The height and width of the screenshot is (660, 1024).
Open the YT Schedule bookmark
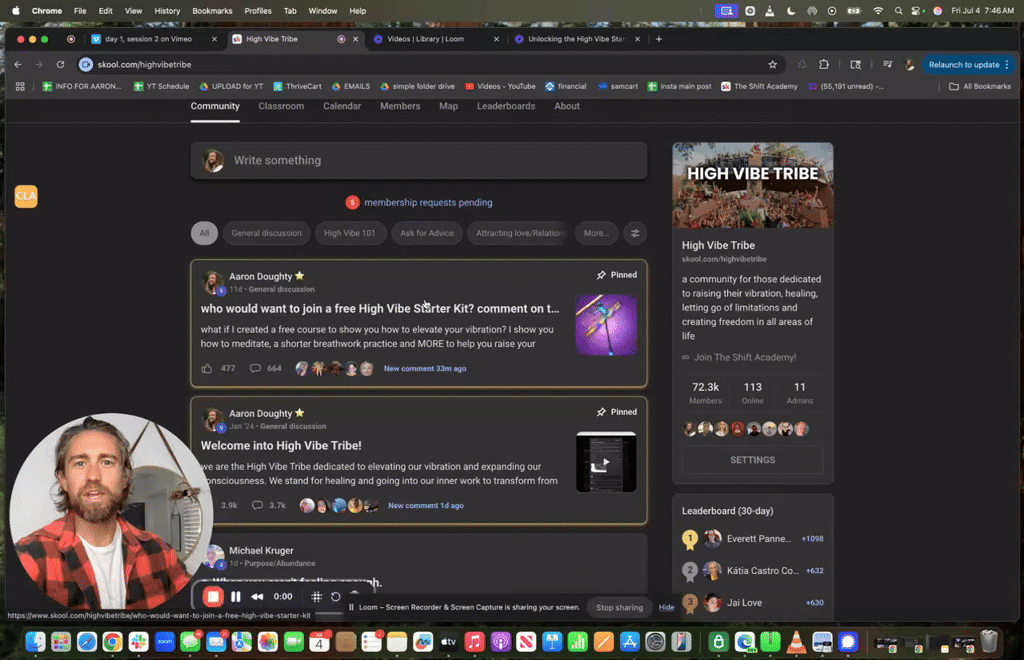click(x=161, y=86)
